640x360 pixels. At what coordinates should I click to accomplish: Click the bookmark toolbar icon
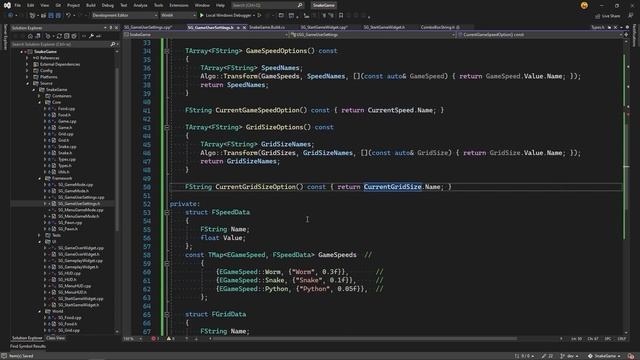click(x=341, y=16)
